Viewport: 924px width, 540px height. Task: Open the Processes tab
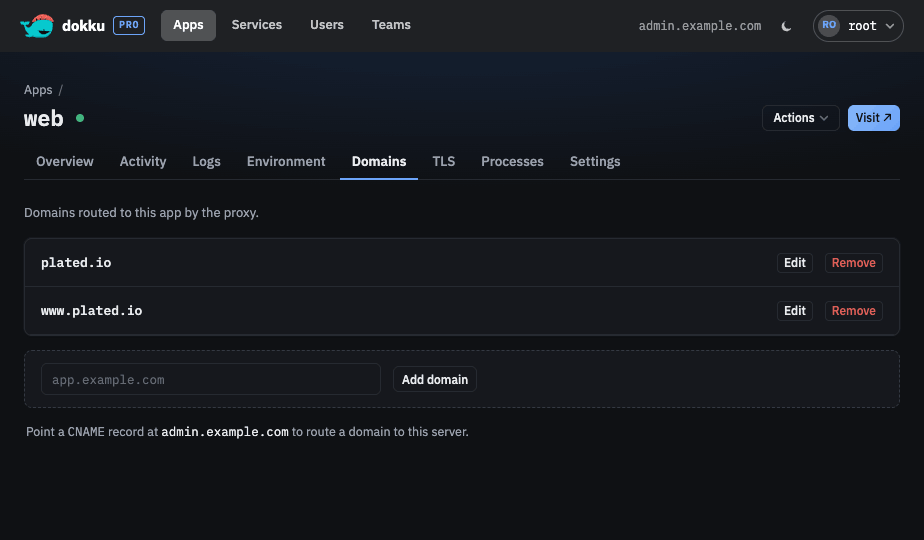tap(512, 162)
